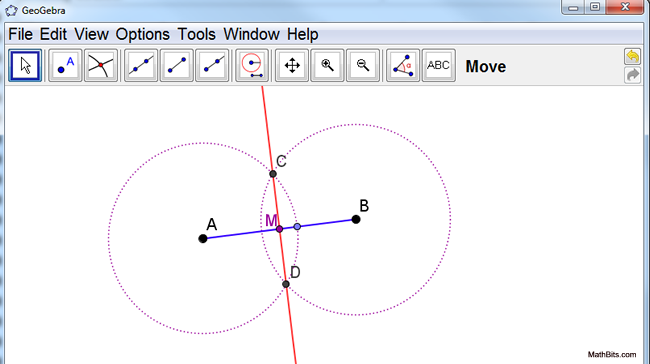This screenshot has height=364, width=650.
Task: Click the GeoGebra title bar logo
Action: [11, 10]
